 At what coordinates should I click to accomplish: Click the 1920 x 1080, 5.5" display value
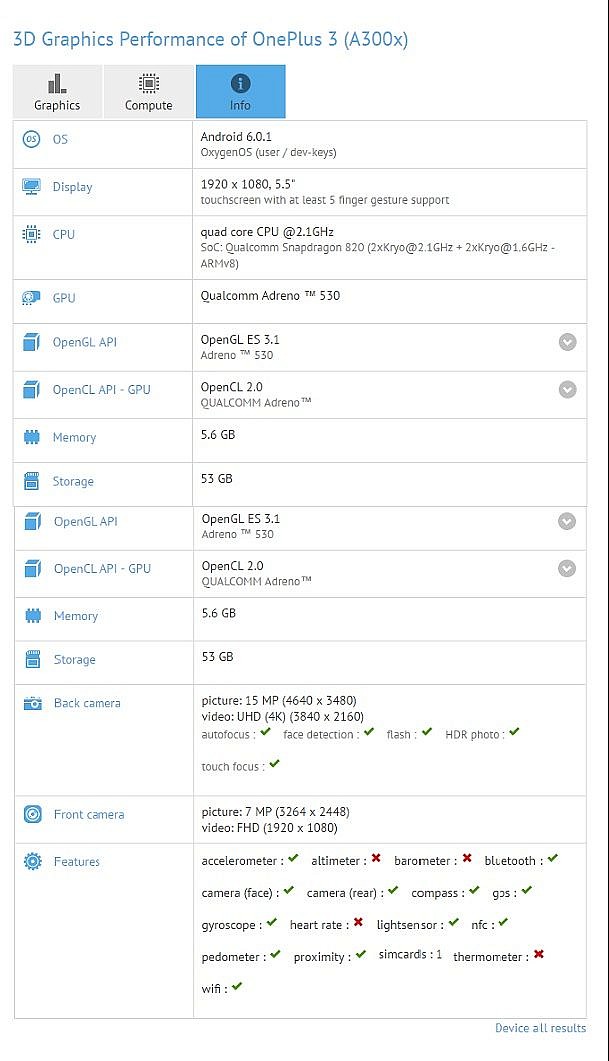click(x=248, y=184)
